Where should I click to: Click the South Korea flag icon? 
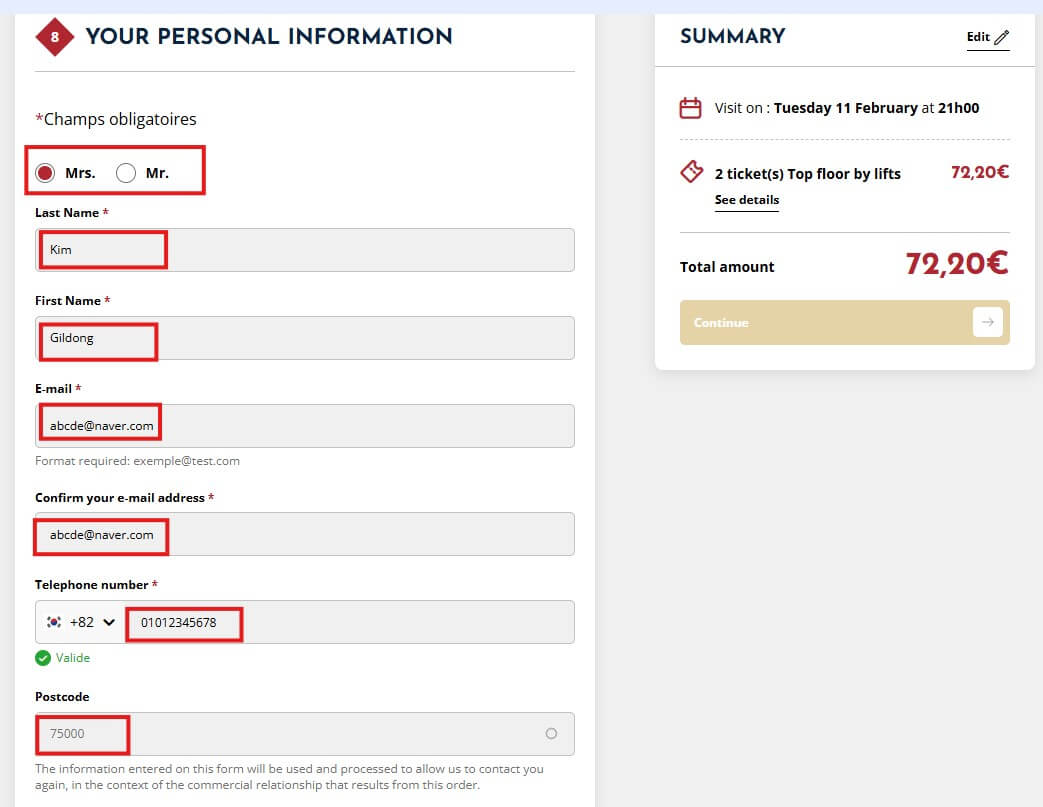(x=54, y=622)
